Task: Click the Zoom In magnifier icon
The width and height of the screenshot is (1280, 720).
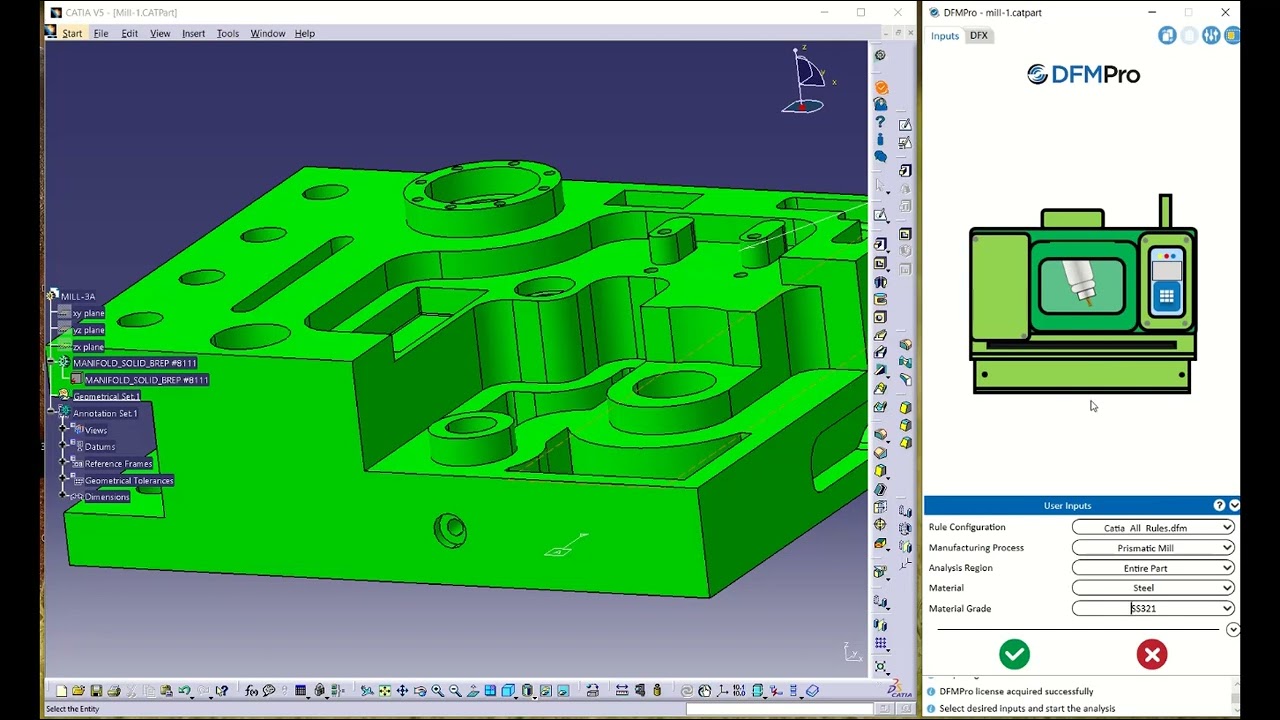Action: coord(437,690)
